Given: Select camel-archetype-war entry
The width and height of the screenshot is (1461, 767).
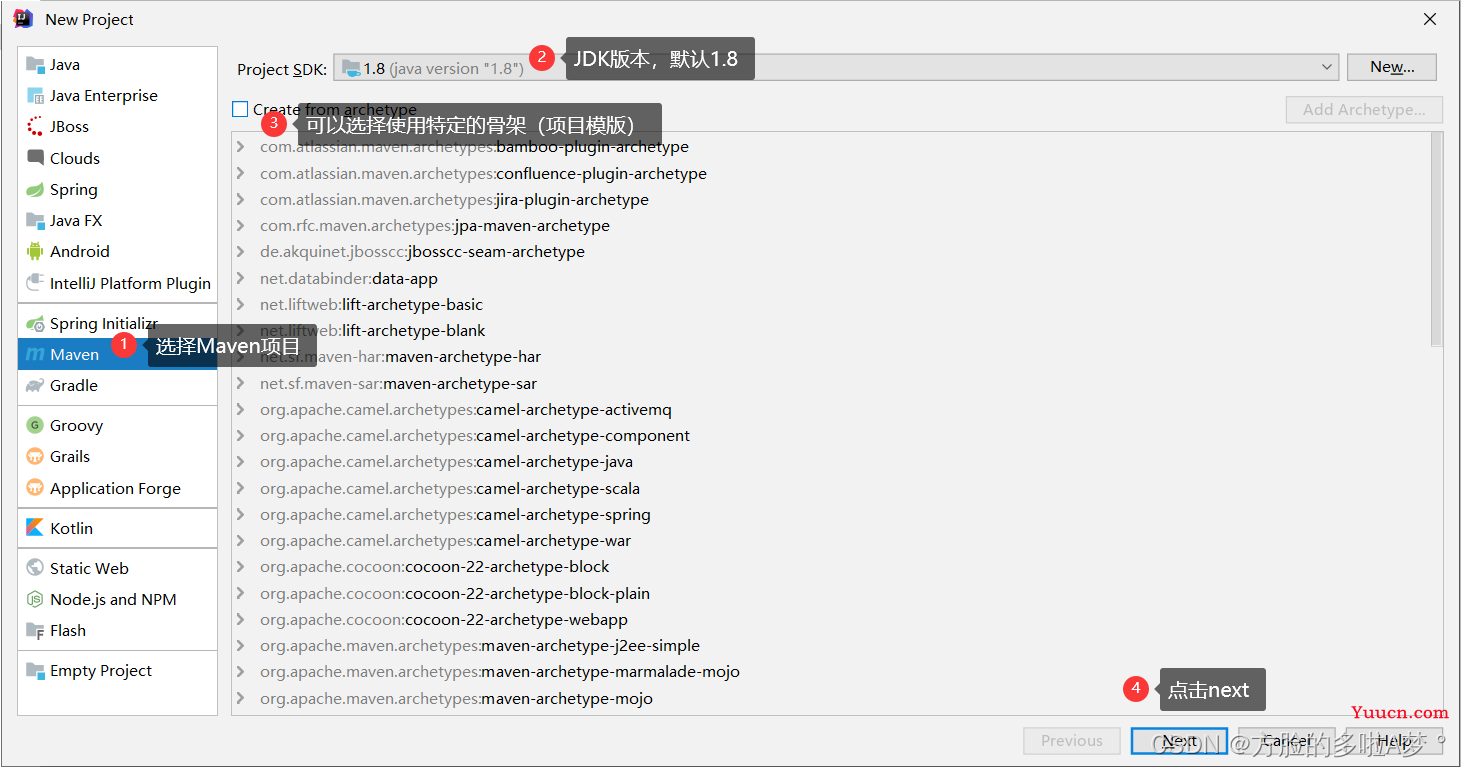Looking at the screenshot, I should (445, 541).
